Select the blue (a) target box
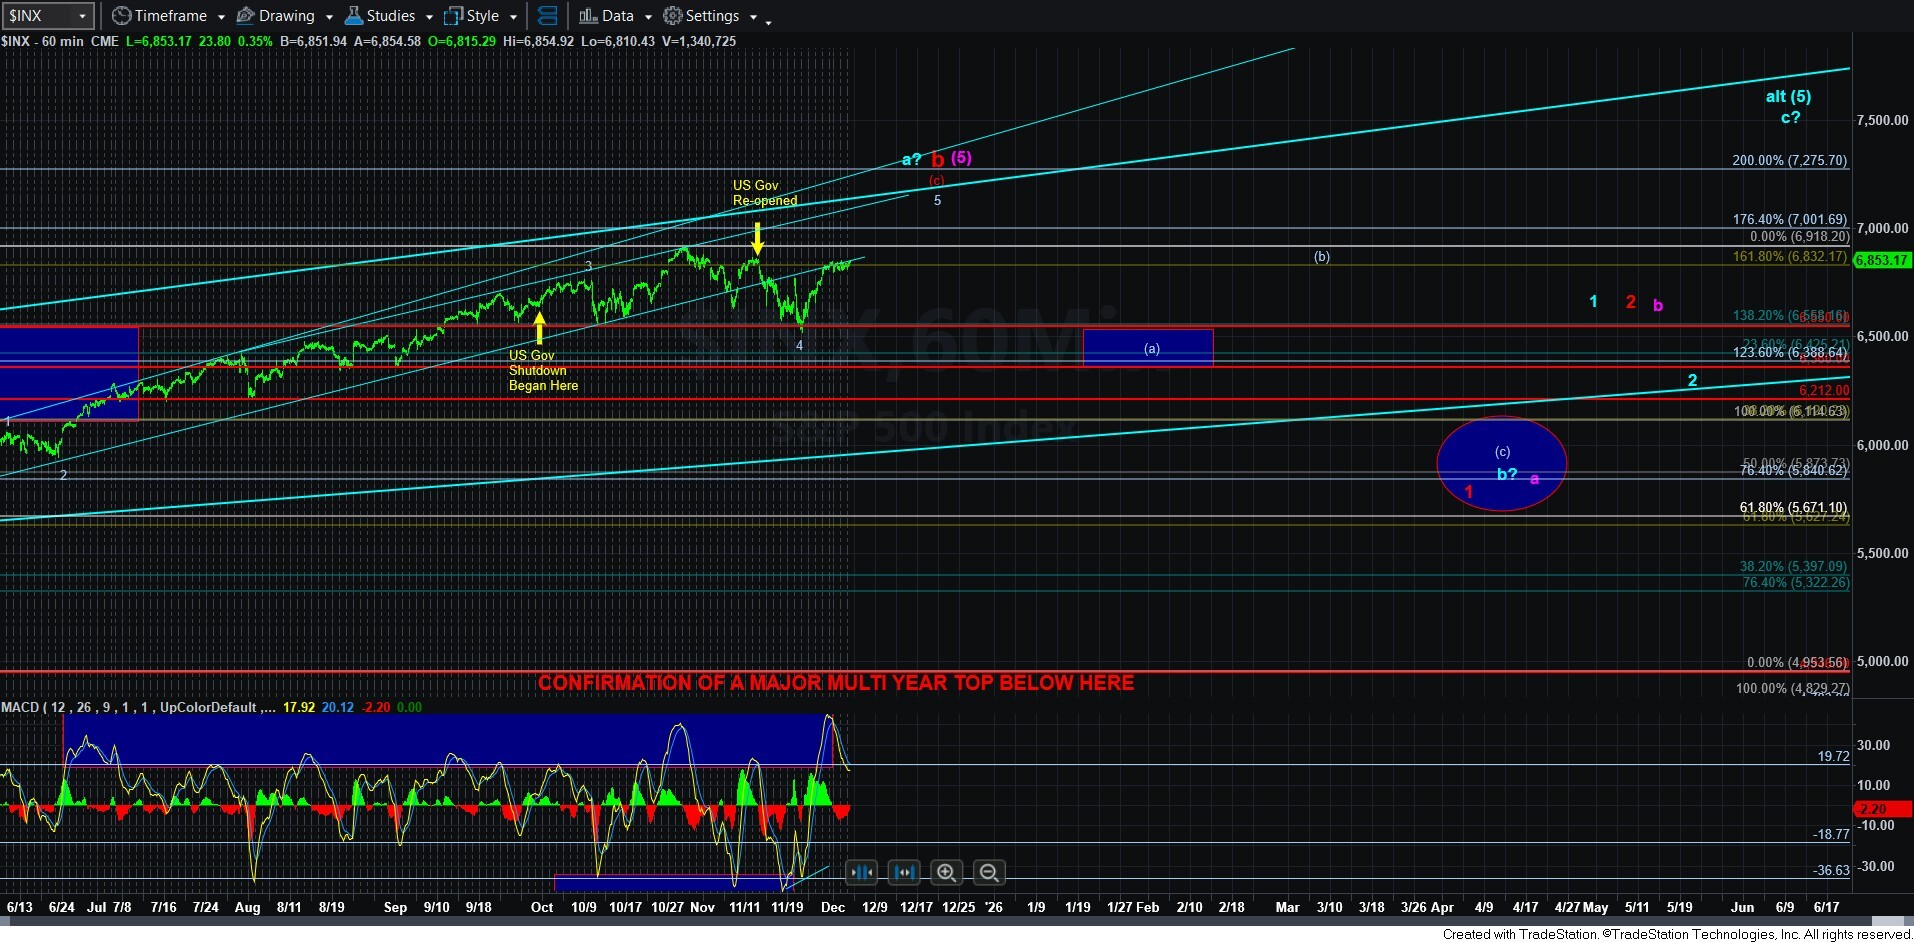This screenshot has height=942, width=1914. (x=1148, y=348)
